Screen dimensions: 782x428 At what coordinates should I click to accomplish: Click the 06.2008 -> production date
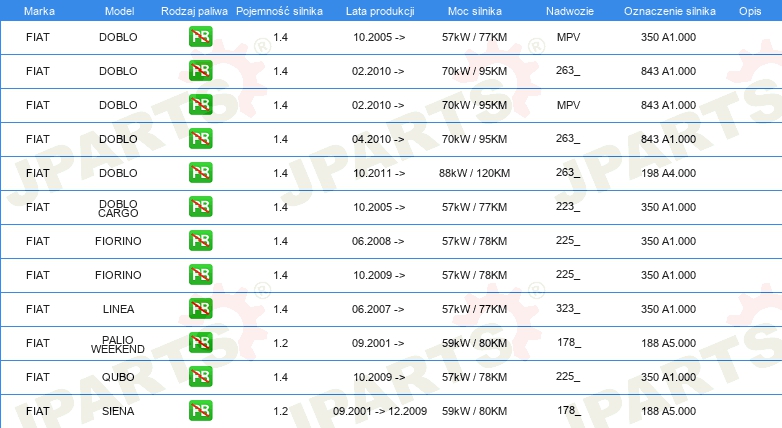pos(378,241)
